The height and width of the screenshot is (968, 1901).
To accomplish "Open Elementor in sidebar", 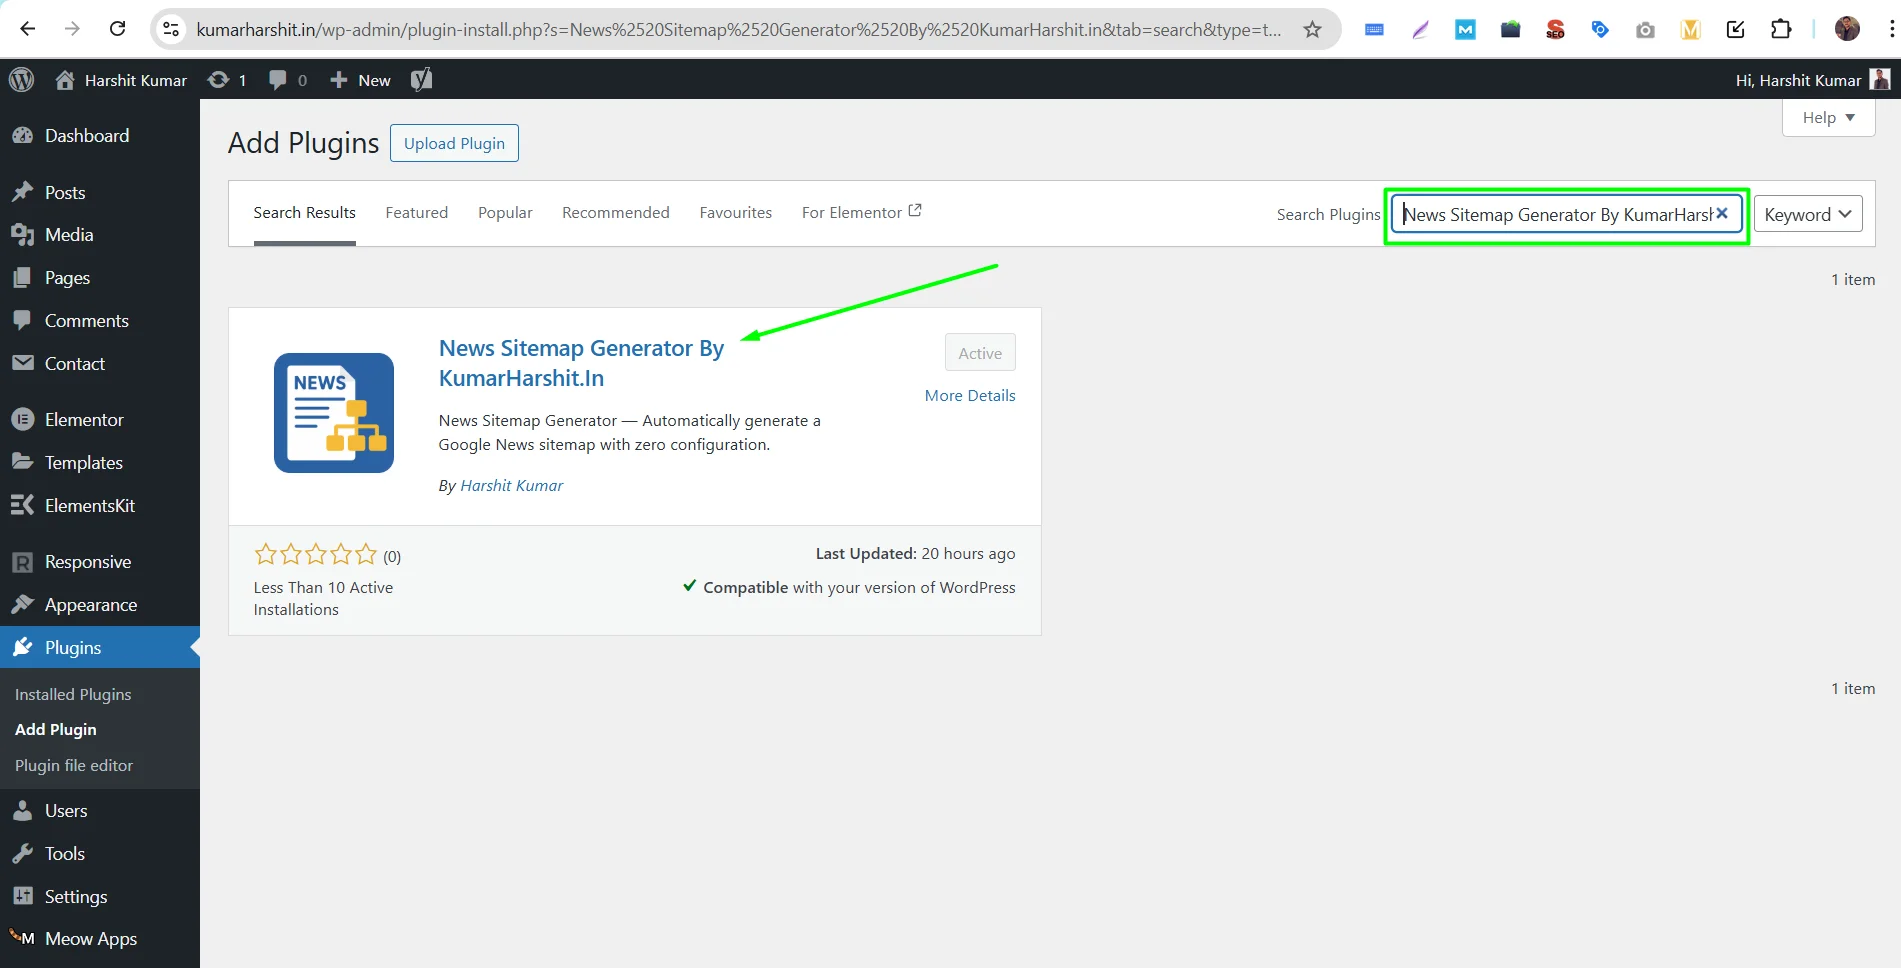I will [x=100, y=420].
